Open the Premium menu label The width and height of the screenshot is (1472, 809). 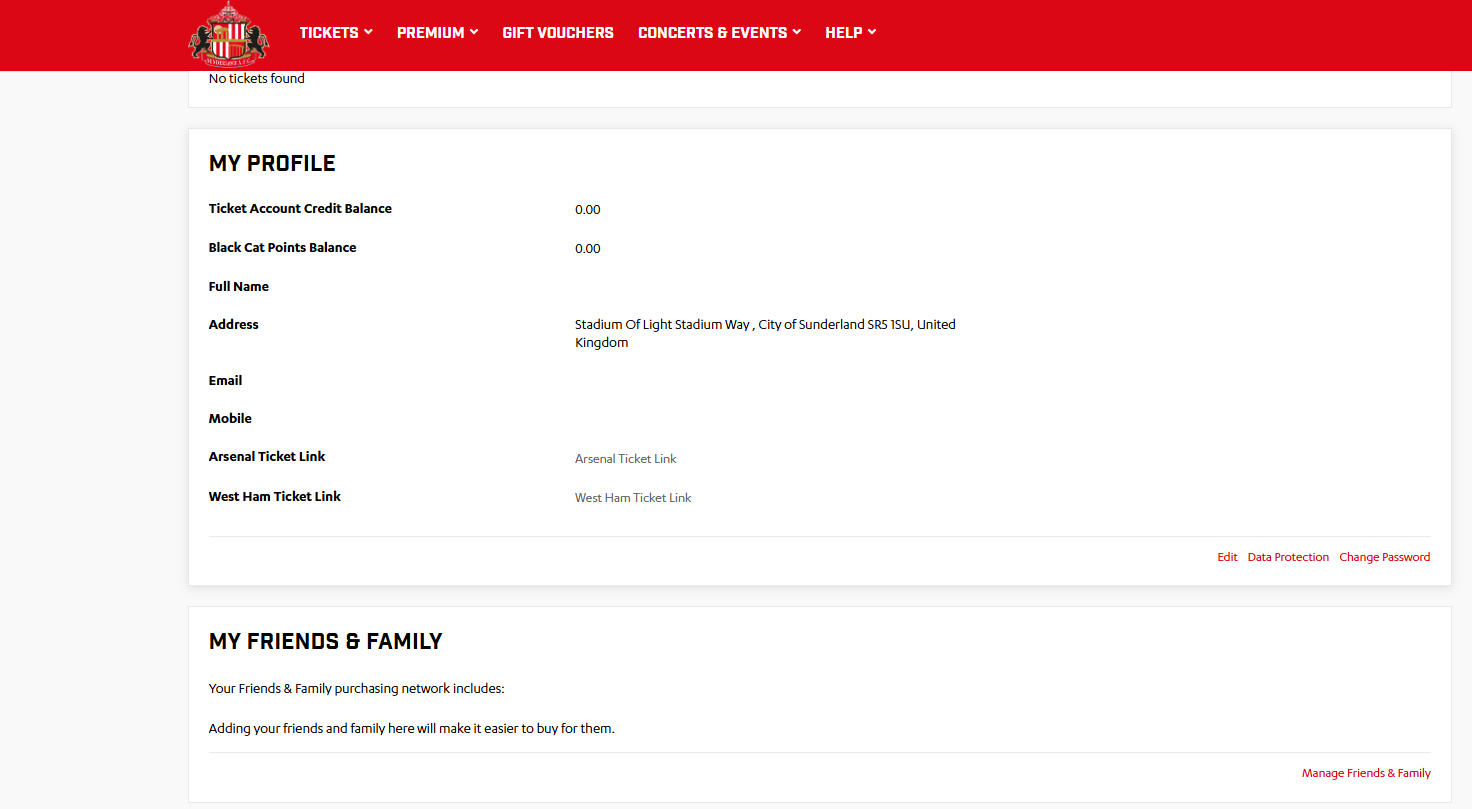click(430, 33)
